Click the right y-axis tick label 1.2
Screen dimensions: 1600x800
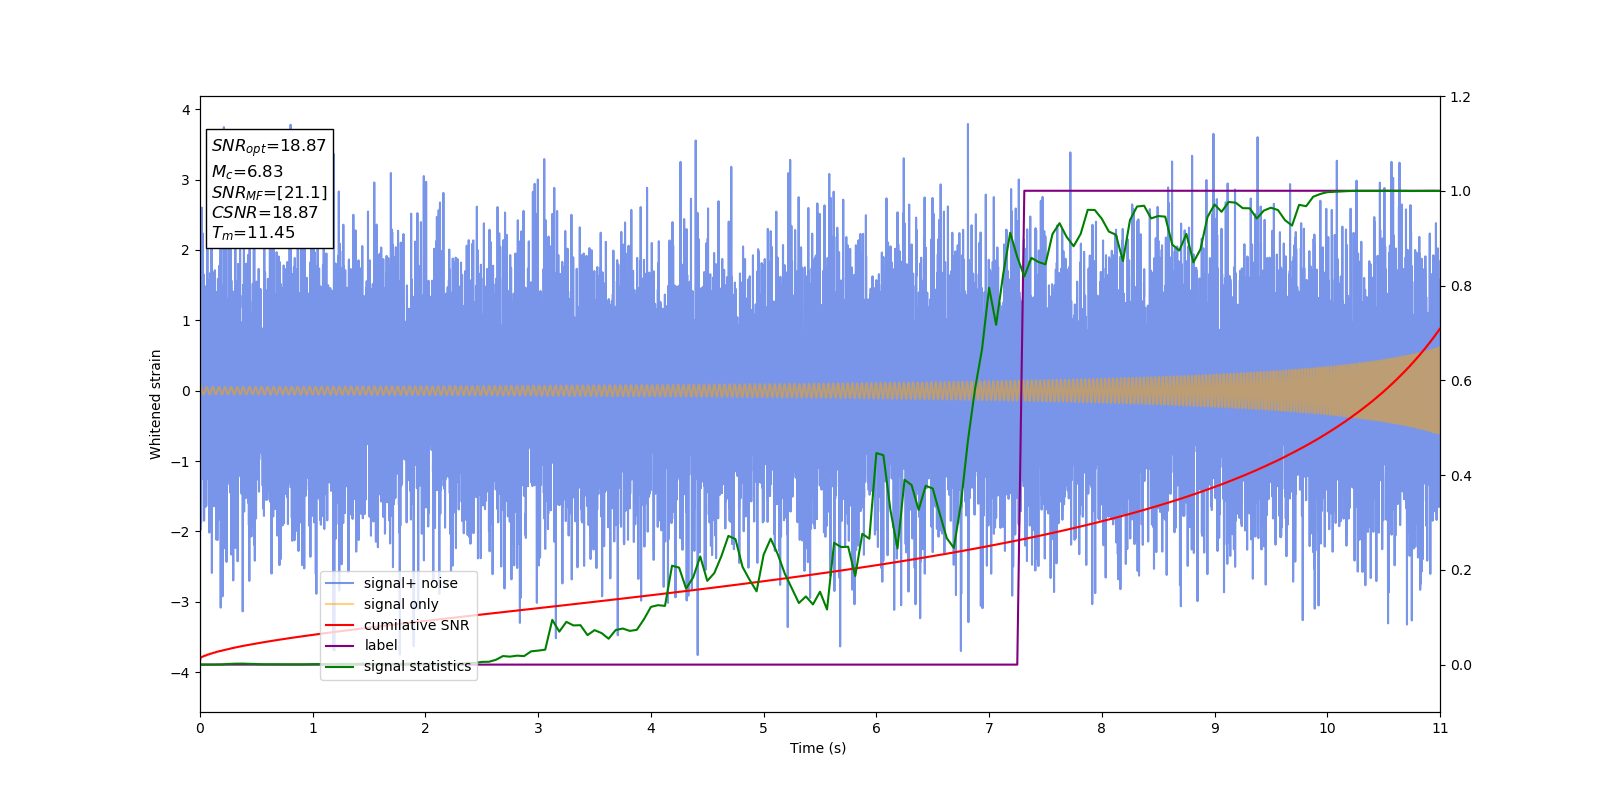click(x=1461, y=97)
